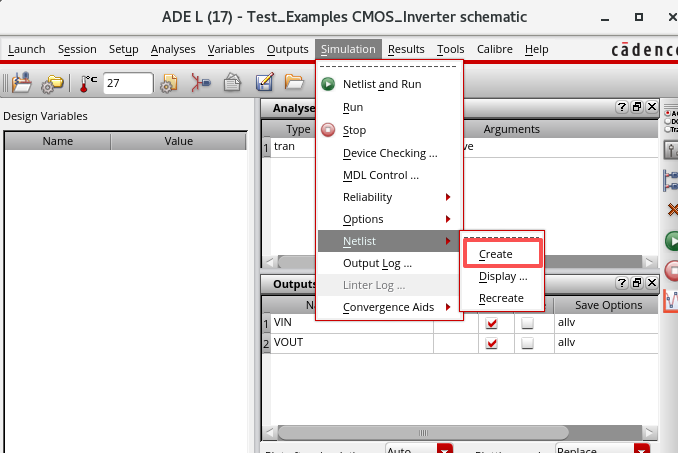Choose Recreate in Netlist submenu
678x453 pixels.
point(502,298)
